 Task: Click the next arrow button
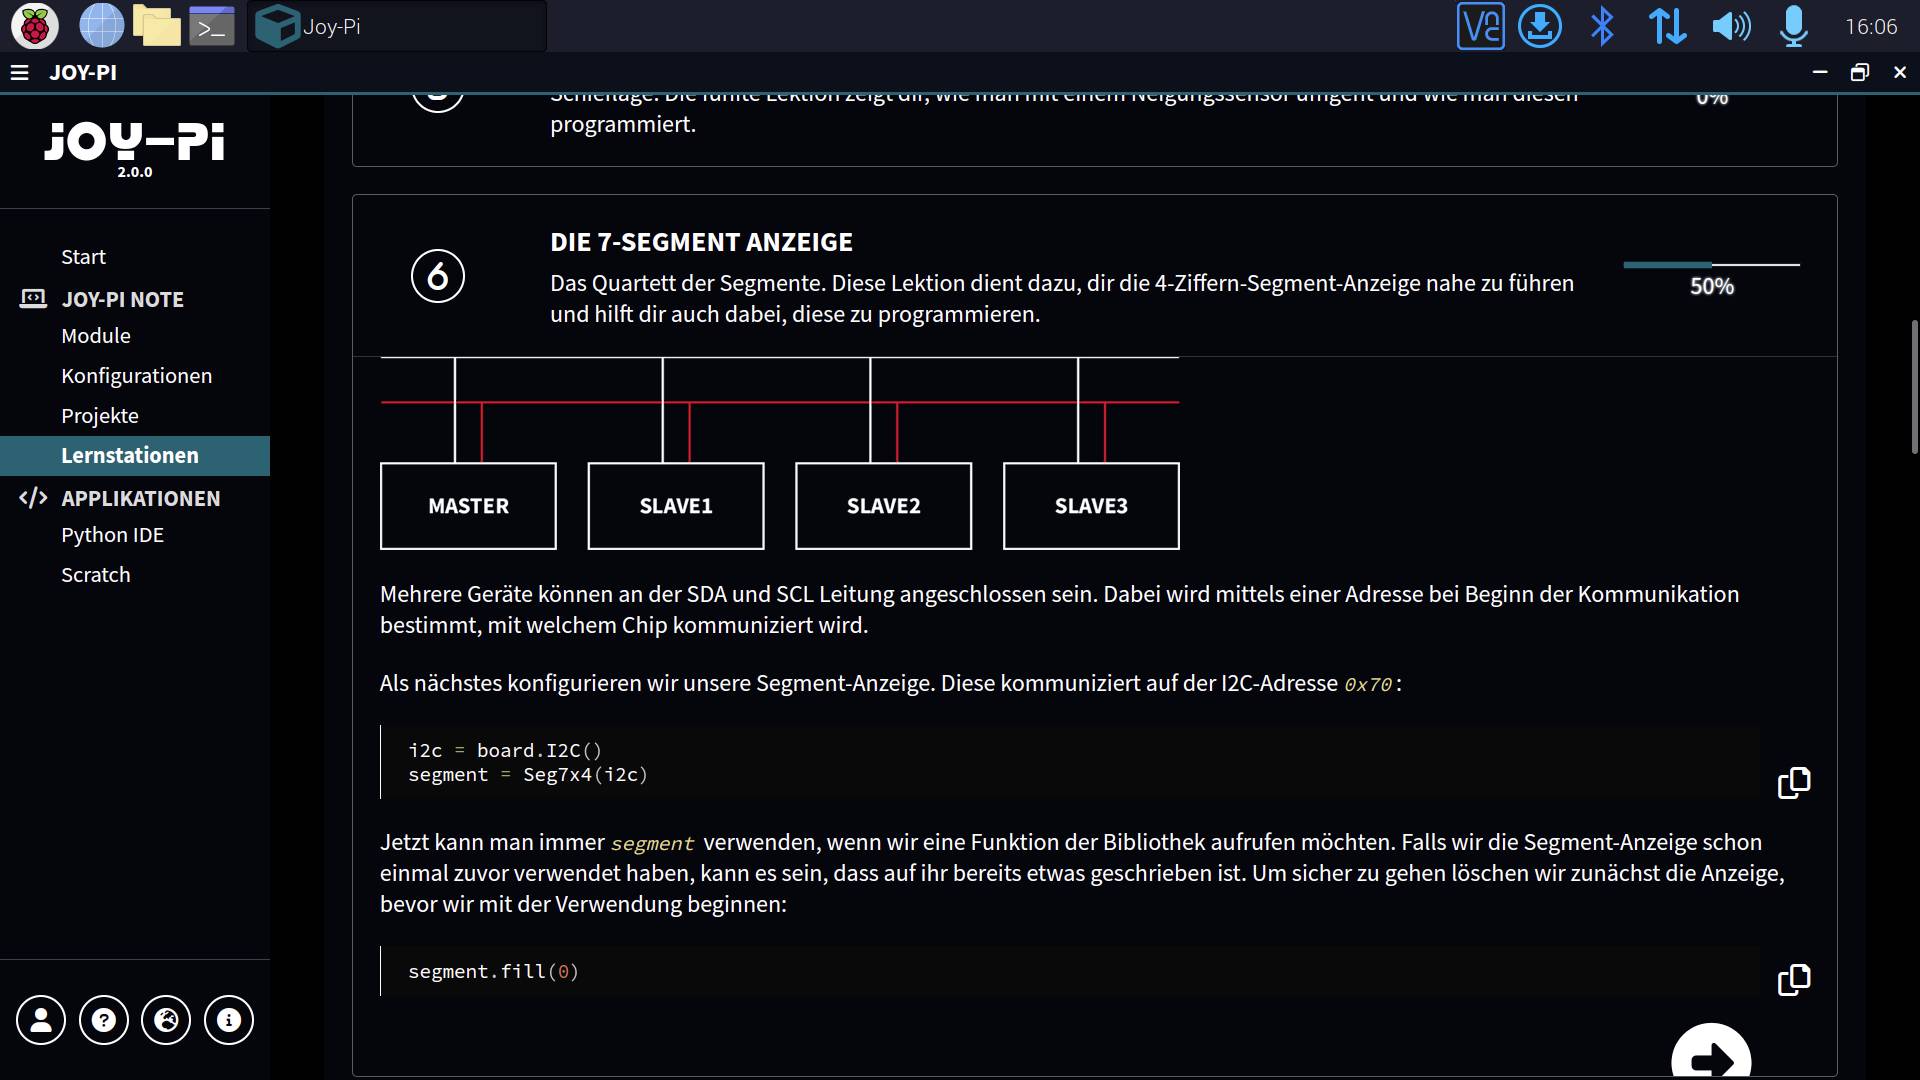tap(1711, 1056)
